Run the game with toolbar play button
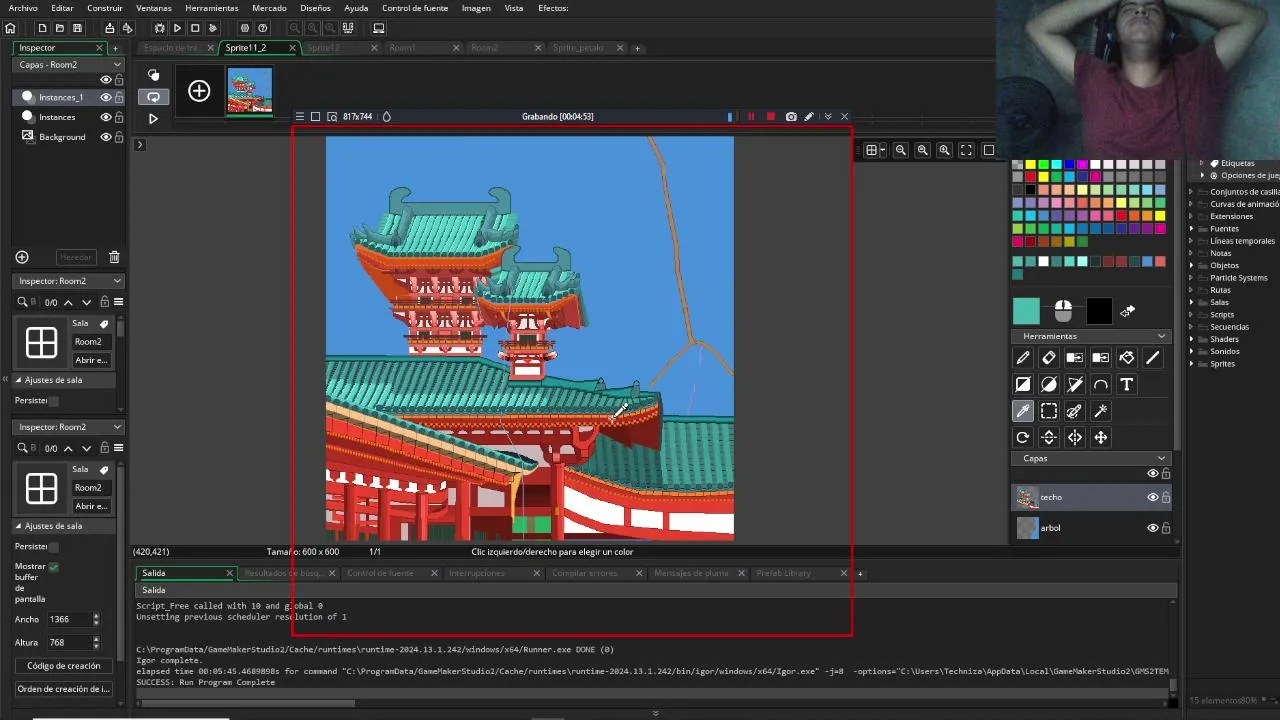This screenshot has height=720, width=1280. click(177, 28)
